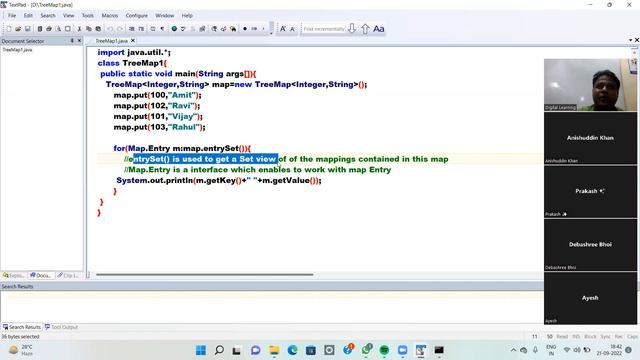Image resolution: width=640 pixels, height=360 pixels.
Task: Open the Help menu
Action: [x=187, y=16]
